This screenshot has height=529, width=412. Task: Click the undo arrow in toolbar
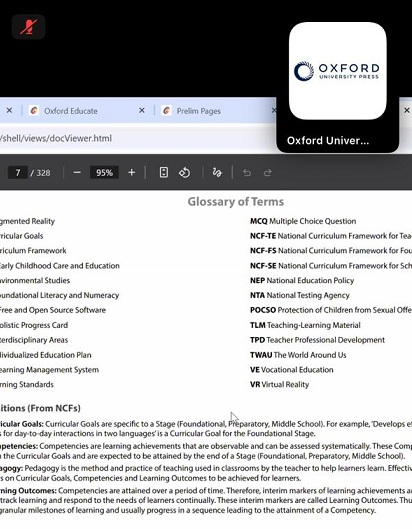pyautogui.click(x=247, y=173)
